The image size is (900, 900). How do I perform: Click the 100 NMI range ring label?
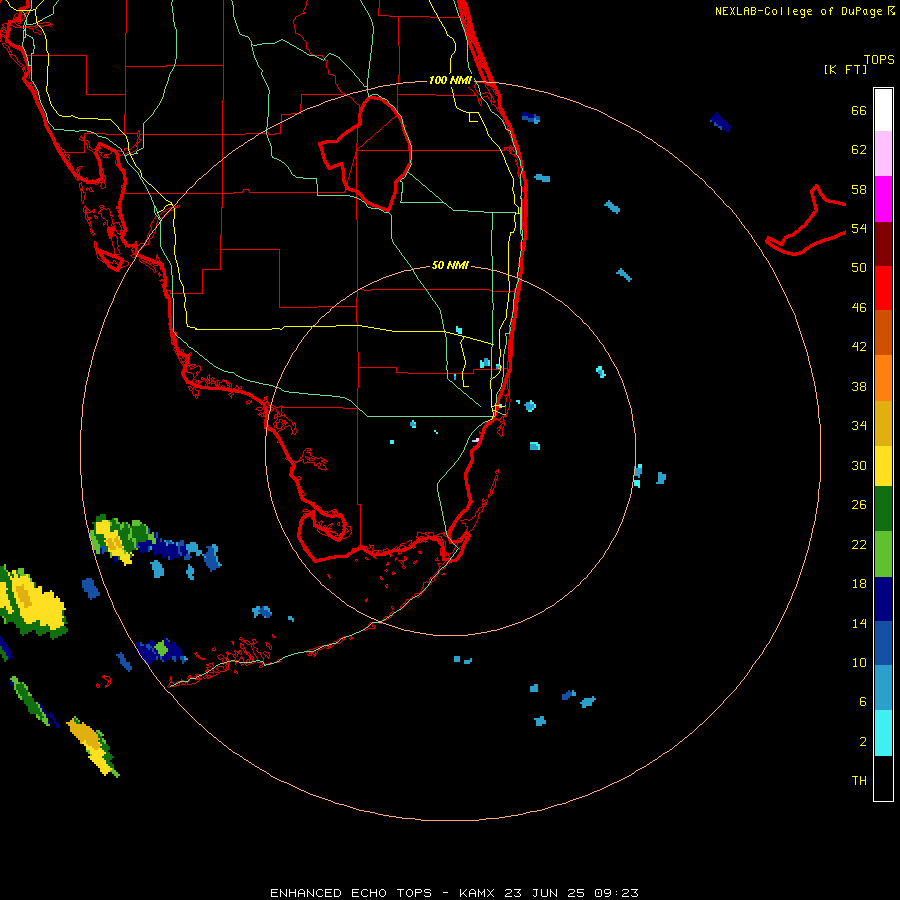(450, 80)
